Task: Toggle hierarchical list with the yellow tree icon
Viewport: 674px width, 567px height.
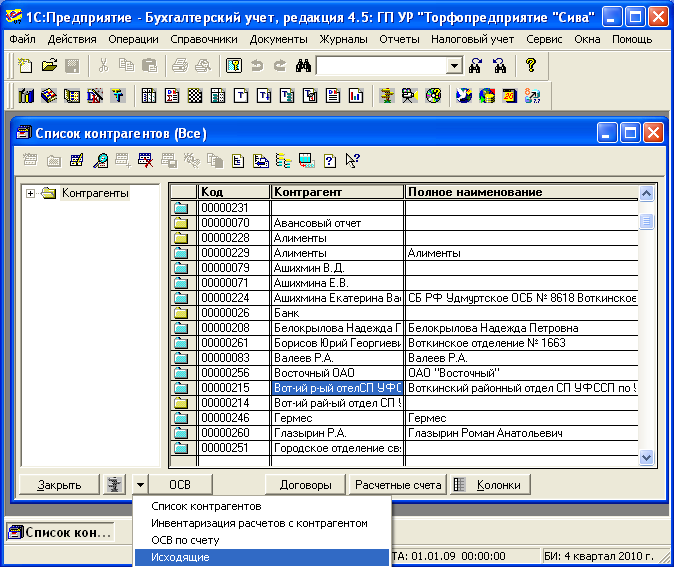Action: [284, 161]
